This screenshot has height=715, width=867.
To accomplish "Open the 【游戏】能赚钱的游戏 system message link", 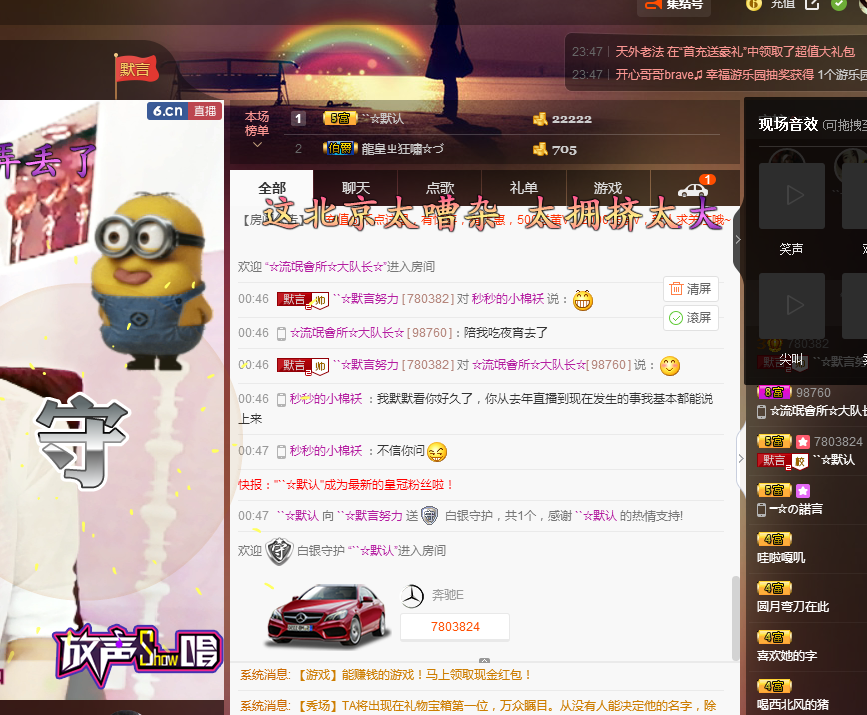I will tap(415, 675).
